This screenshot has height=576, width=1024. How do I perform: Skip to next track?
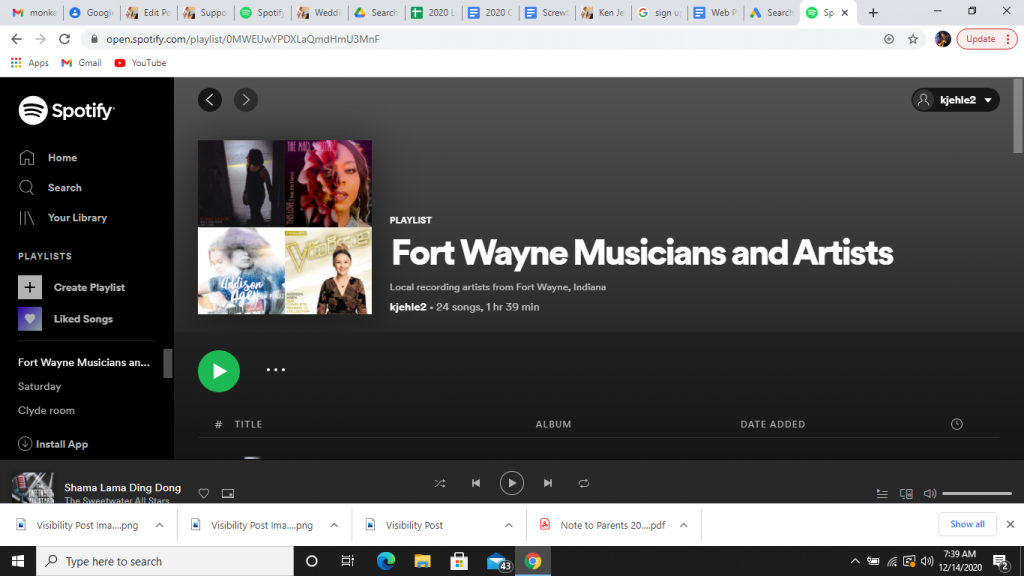548,483
